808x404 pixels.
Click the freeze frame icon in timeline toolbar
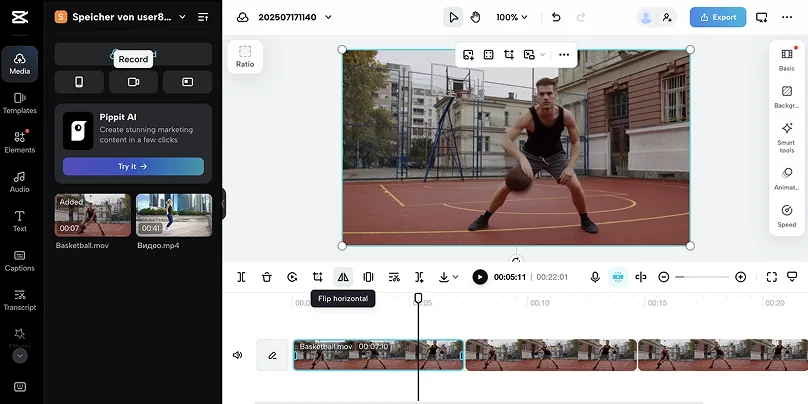(368, 277)
